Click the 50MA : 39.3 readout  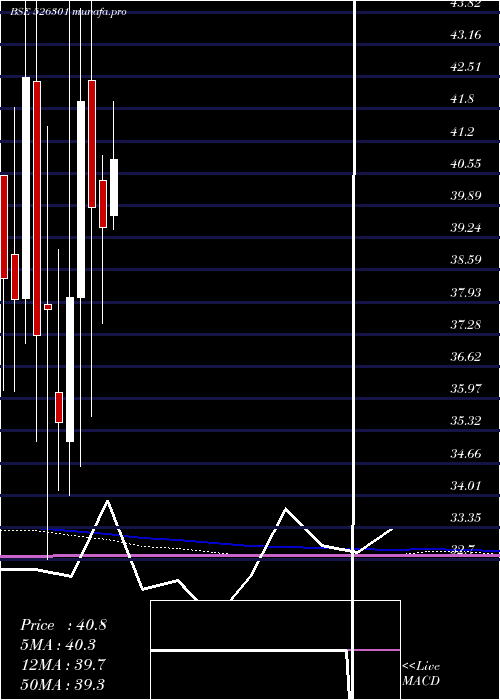point(63,684)
